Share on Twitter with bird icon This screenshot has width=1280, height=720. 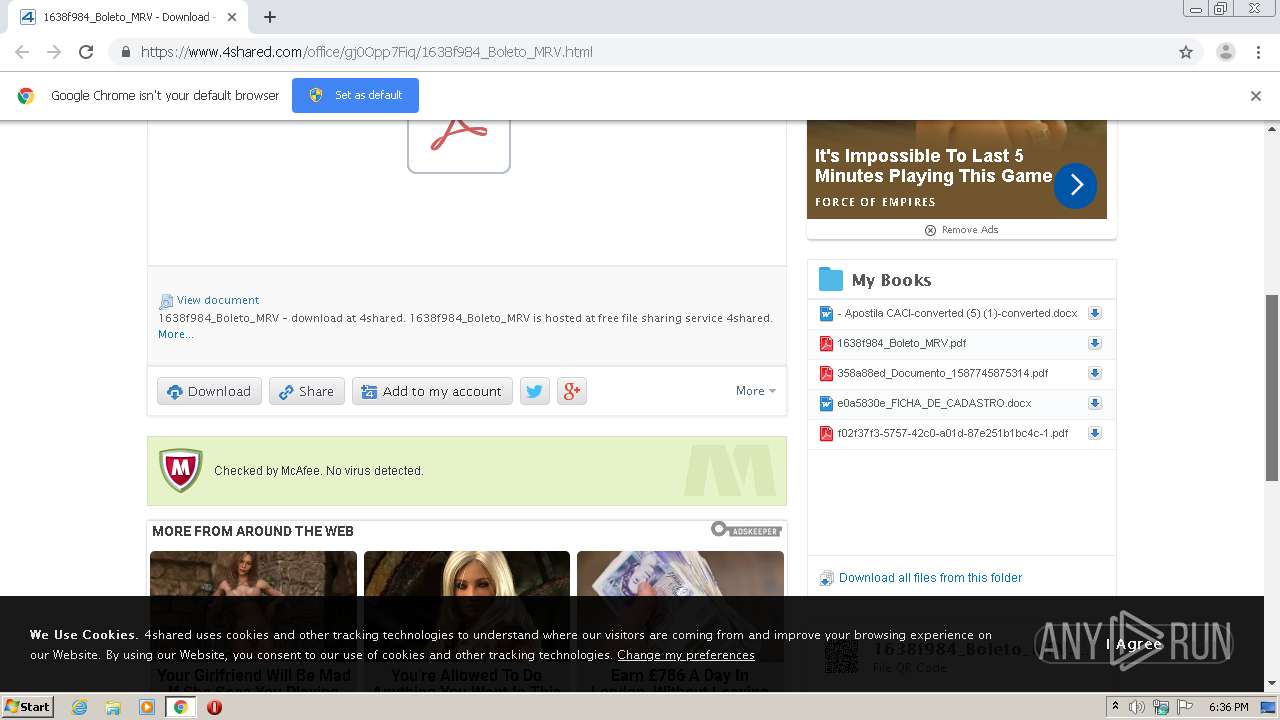[x=535, y=391]
